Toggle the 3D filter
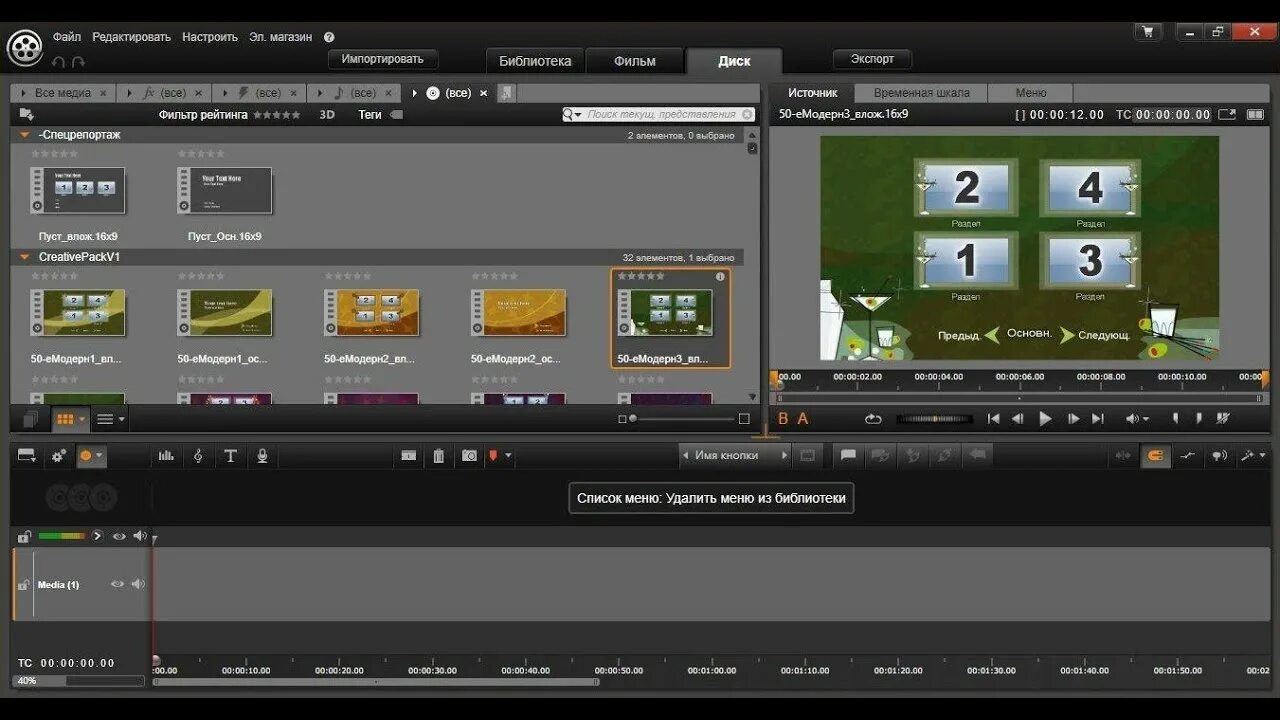Viewport: 1280px width, 720px height. pos(327,115)
